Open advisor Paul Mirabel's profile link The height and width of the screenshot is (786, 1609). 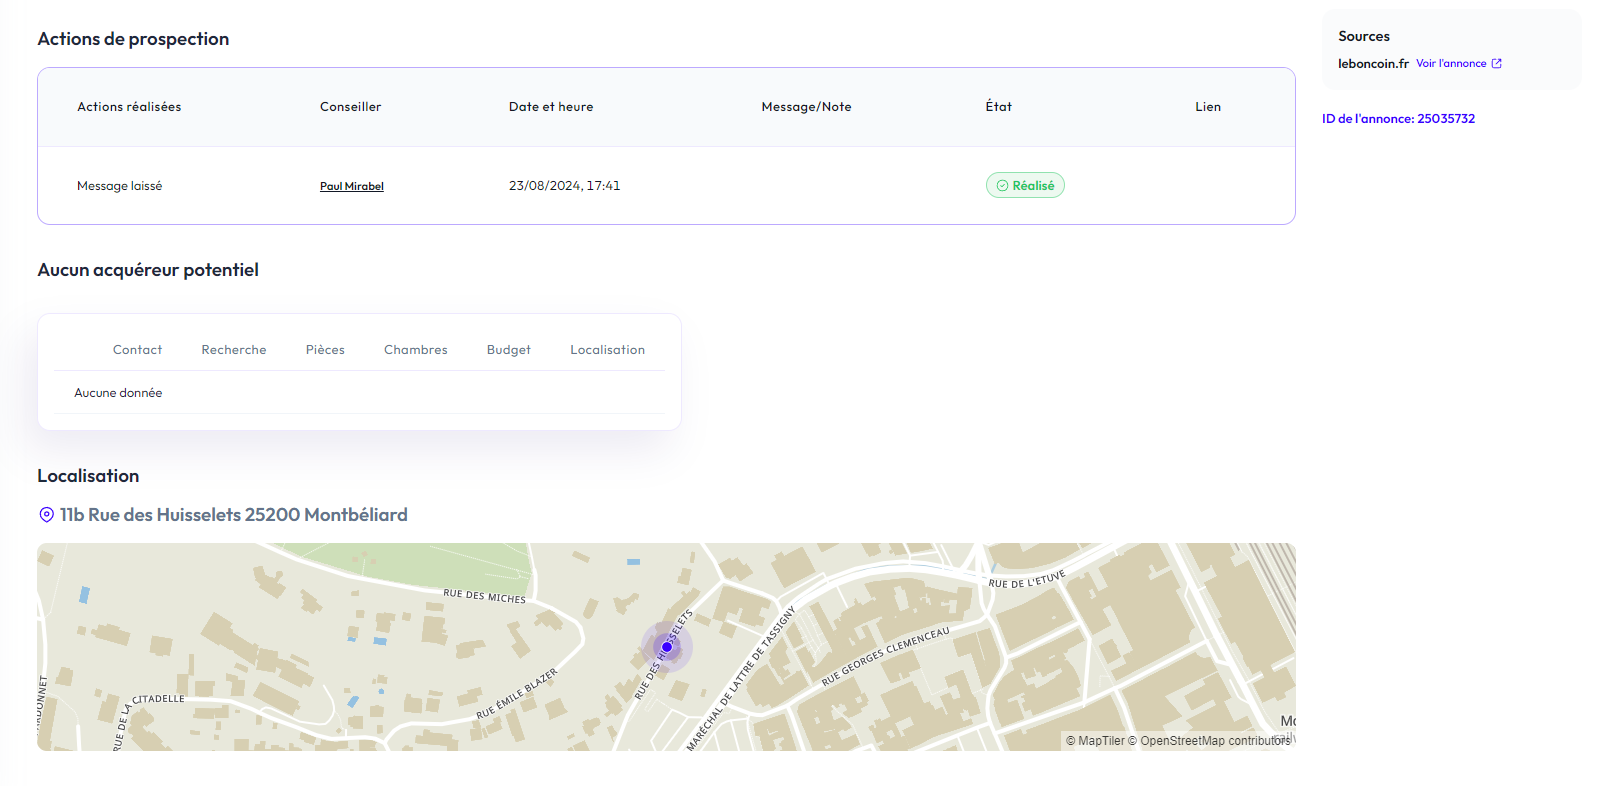coord(351,186)
